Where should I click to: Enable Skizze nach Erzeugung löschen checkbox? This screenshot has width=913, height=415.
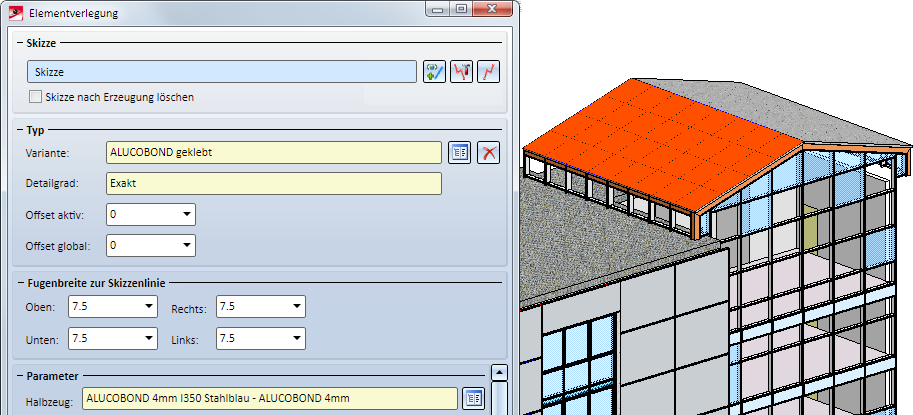point(35,97)
